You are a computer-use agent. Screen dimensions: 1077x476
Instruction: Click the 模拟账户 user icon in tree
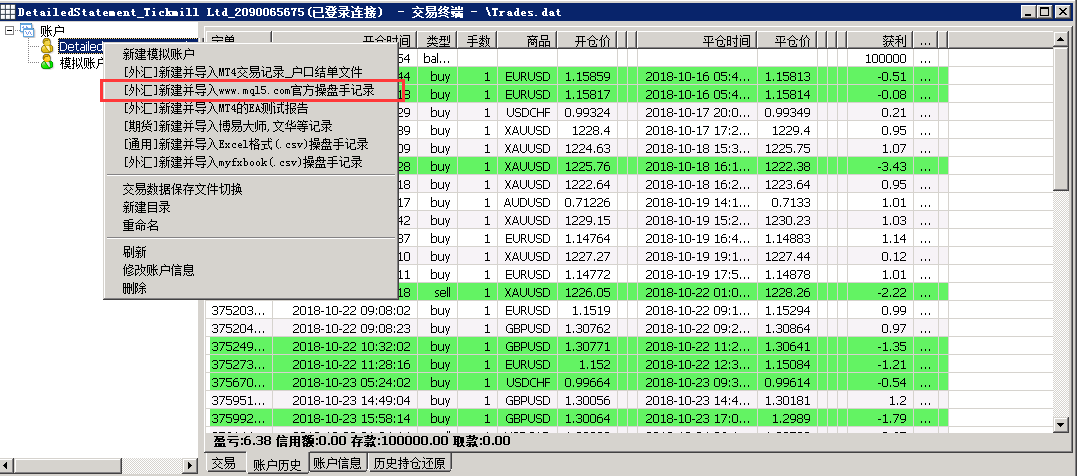(47, 62)
